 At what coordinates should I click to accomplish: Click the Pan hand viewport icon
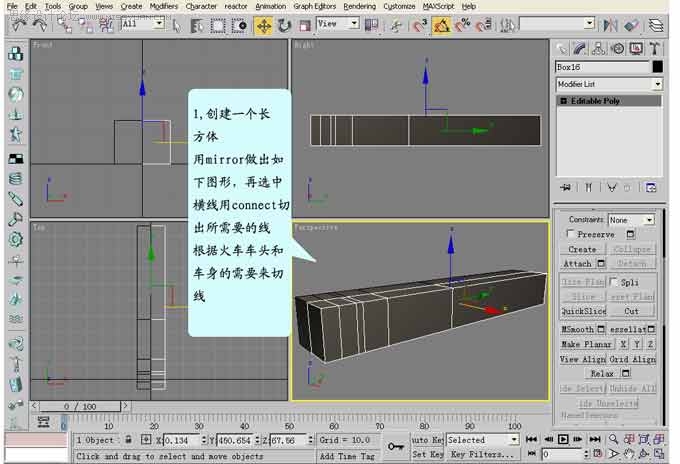629,454
